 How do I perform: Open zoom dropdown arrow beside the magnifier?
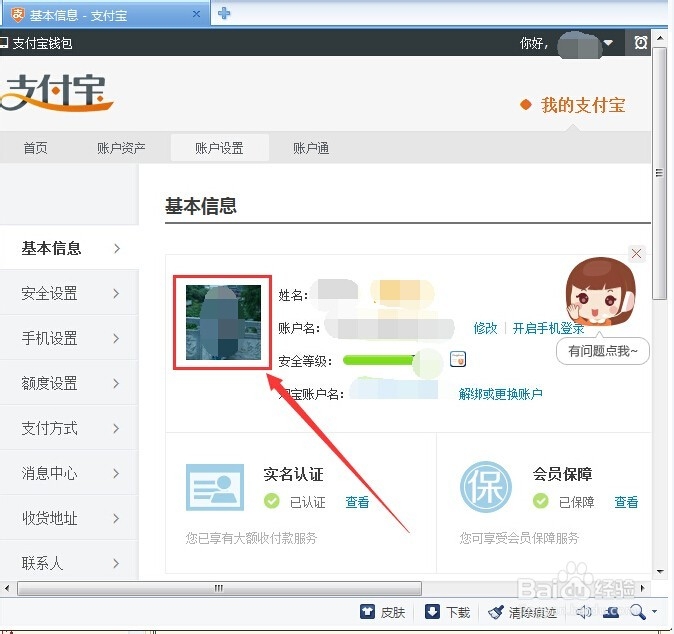pyautogui.click(x=654, y=612)
